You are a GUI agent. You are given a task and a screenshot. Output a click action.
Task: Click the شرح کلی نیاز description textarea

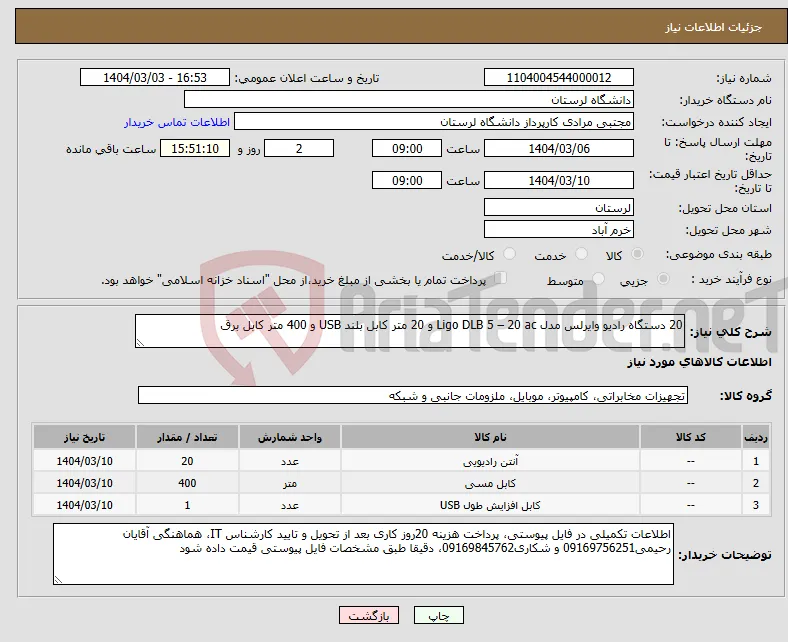click(x=410, y=331)
